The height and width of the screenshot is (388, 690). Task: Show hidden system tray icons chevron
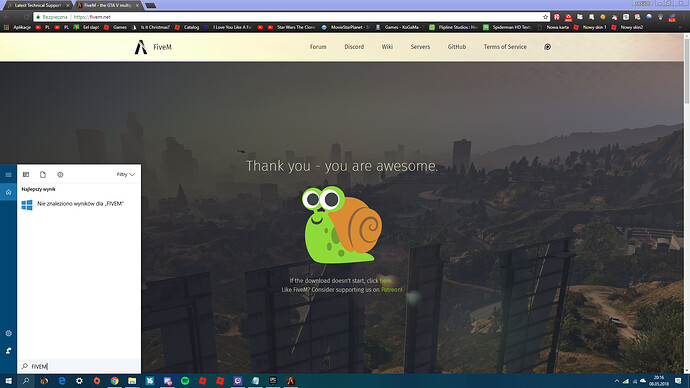[x=617, y=381]
